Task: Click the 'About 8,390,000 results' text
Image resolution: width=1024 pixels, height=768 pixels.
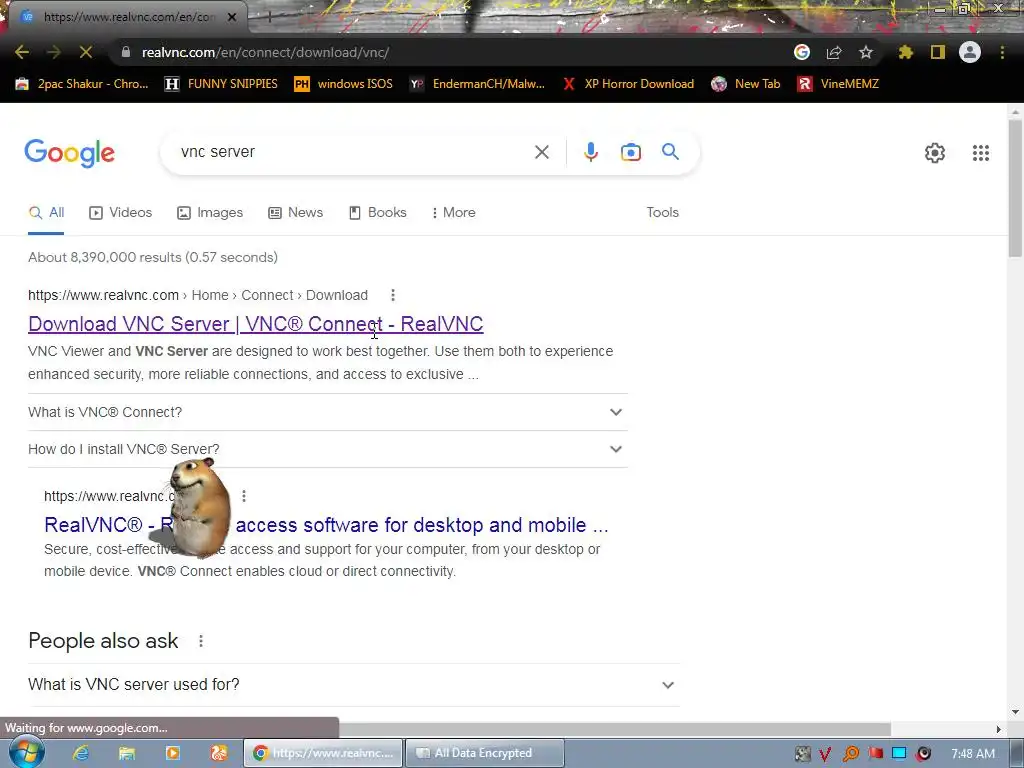Action: pyautogui.click(x=153, y=257)
